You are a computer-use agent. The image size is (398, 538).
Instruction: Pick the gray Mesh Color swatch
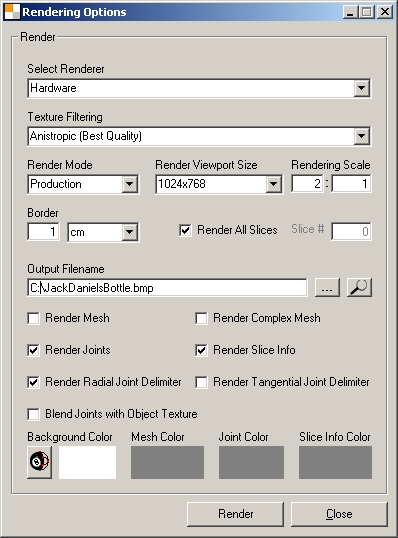(167, 462)
